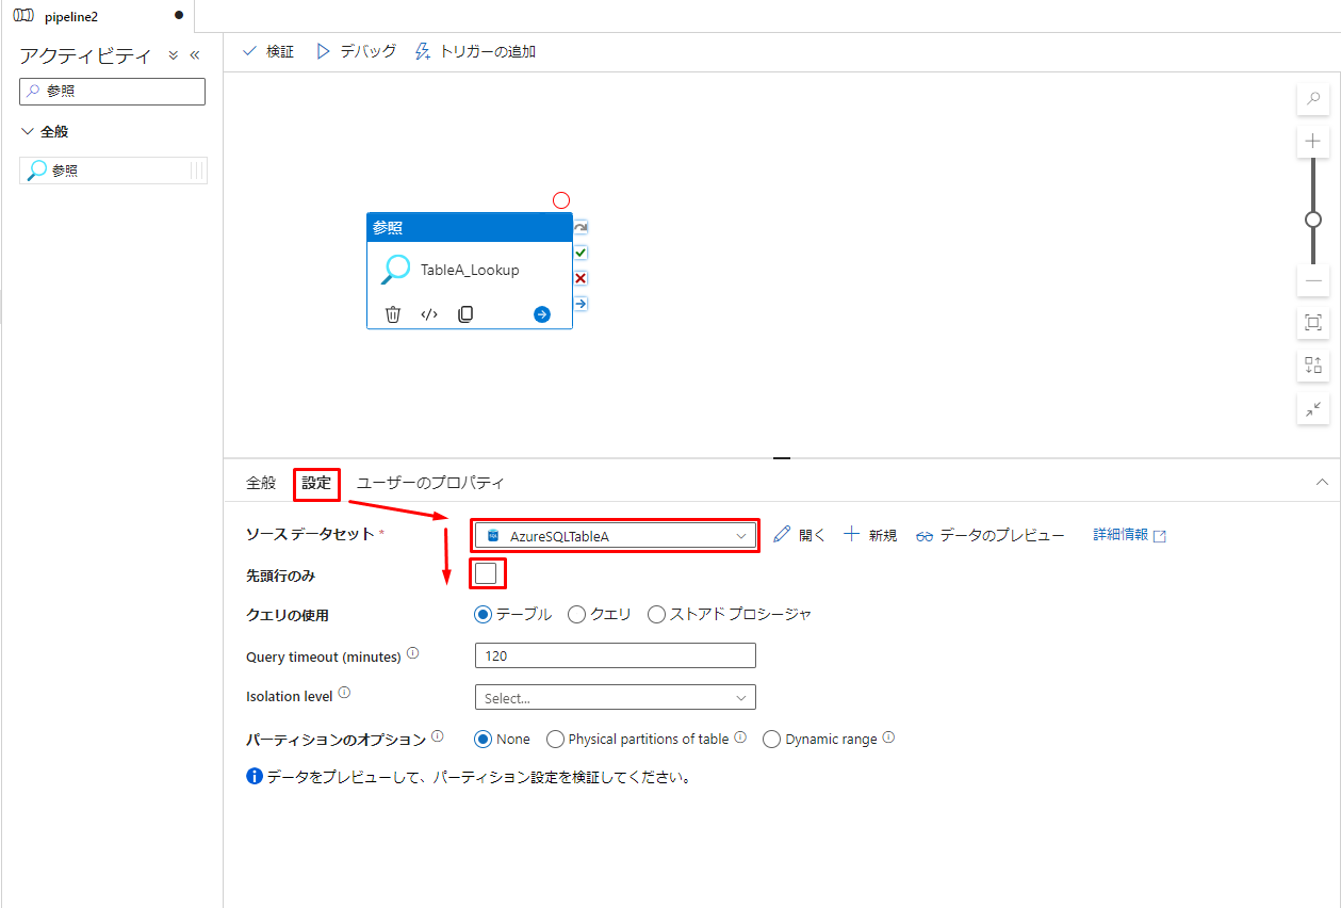The image size is (1341, 908).
Task: Zoom in the canvas with plus button
Action: tap(1313, 141)
